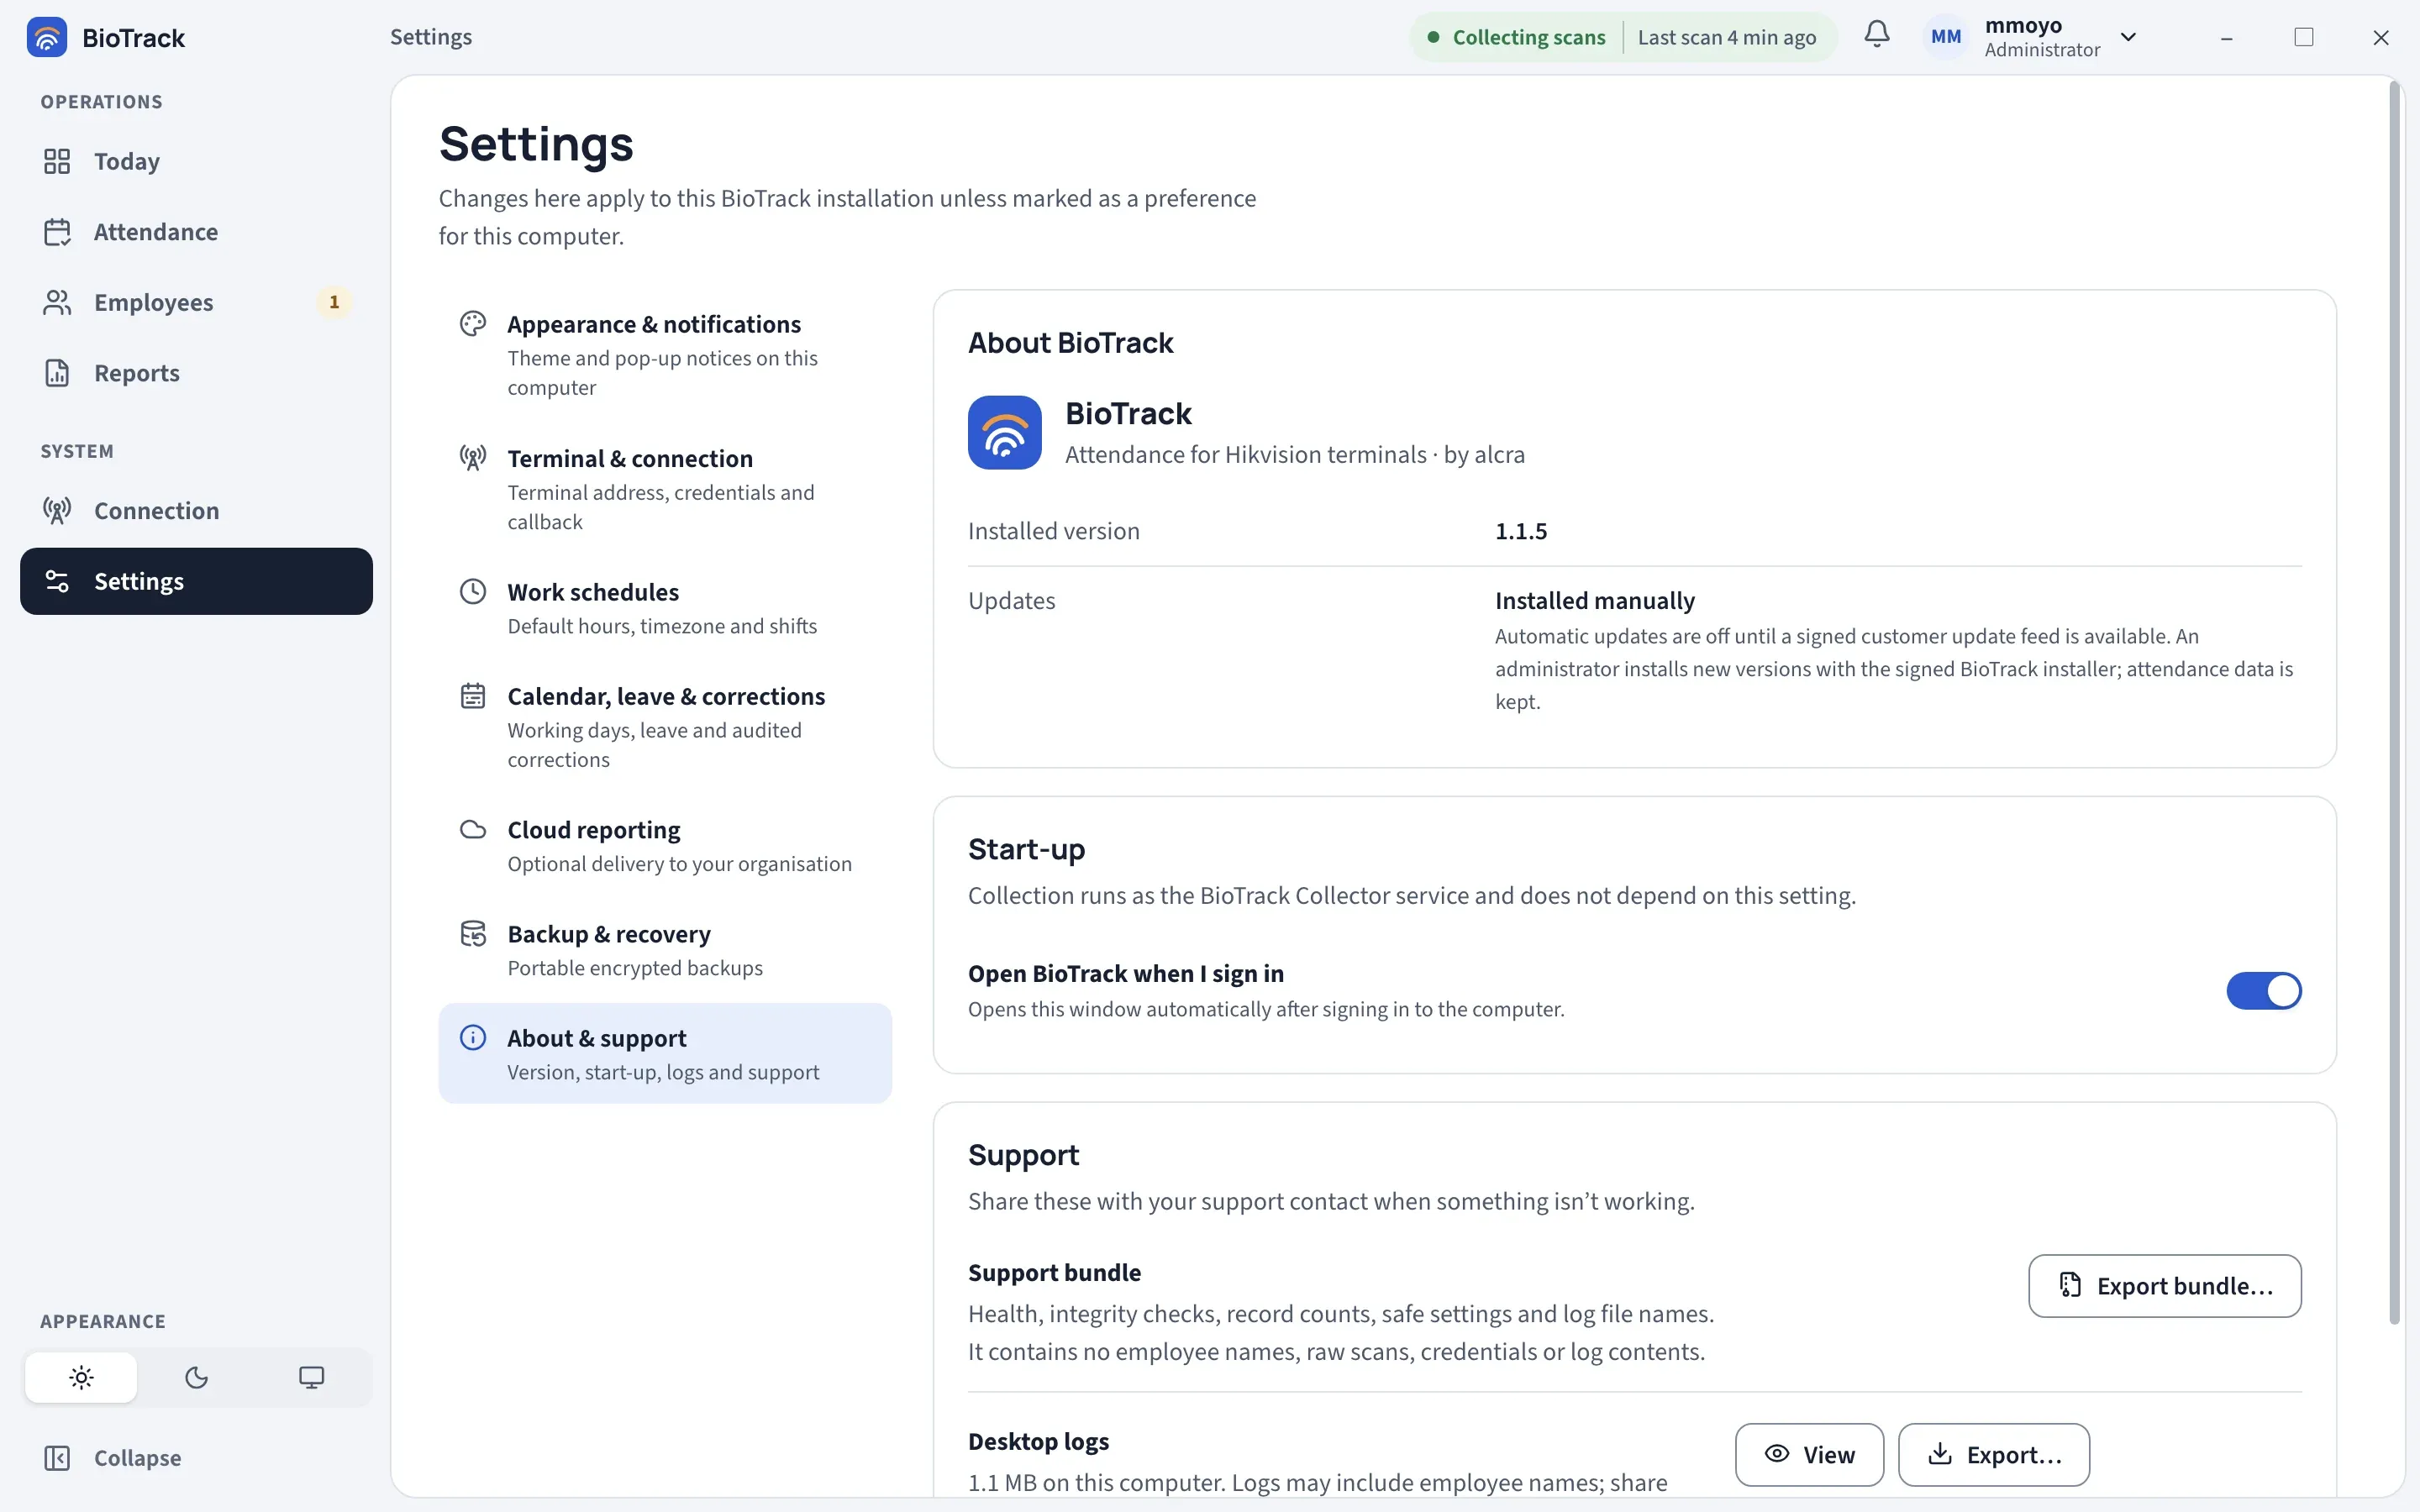Screen dimensions: 2420x1512
Task: Open Cloud reporting settings
Action: (665, 846)
